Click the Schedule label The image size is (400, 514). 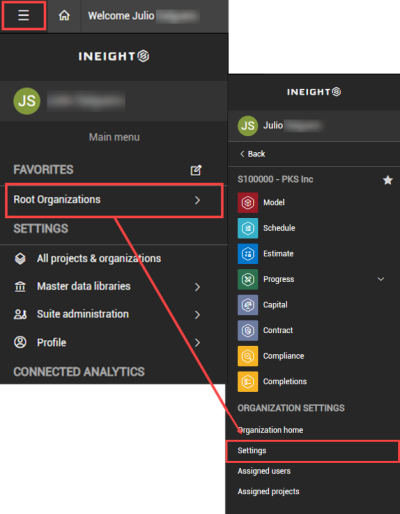279,228
